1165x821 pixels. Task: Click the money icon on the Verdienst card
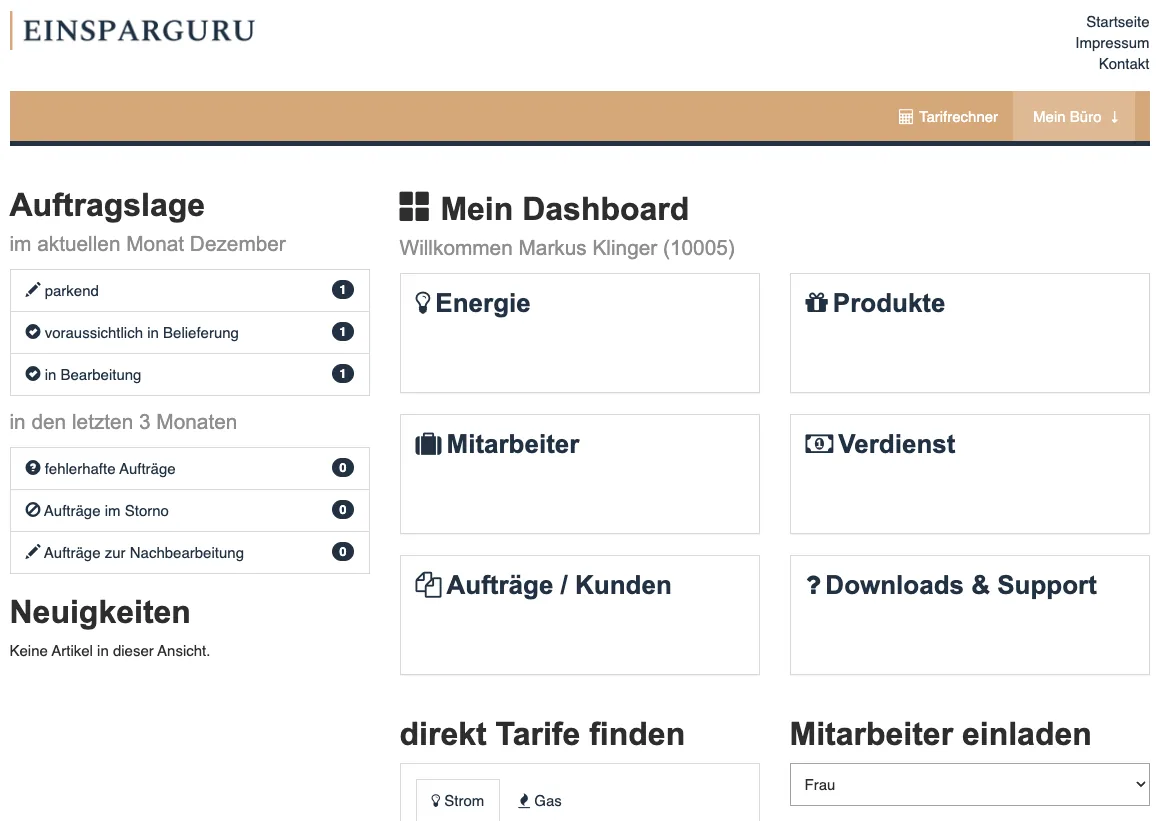819,444
